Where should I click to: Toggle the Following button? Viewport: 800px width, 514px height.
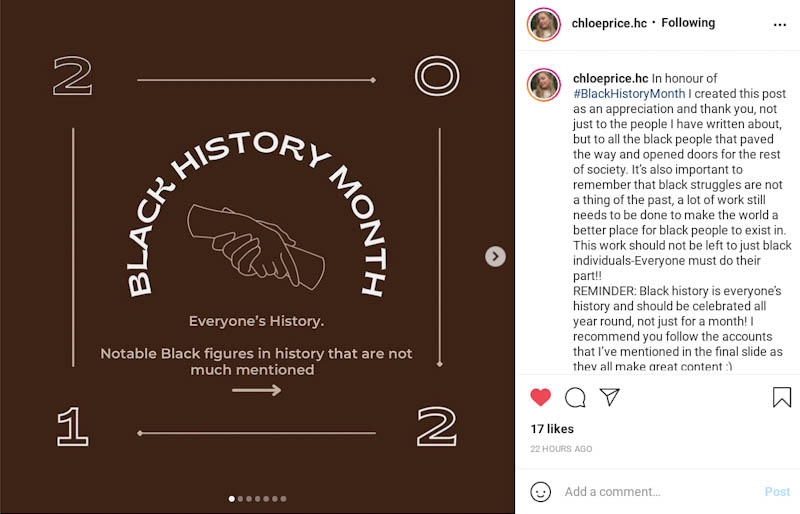point(687,23)
